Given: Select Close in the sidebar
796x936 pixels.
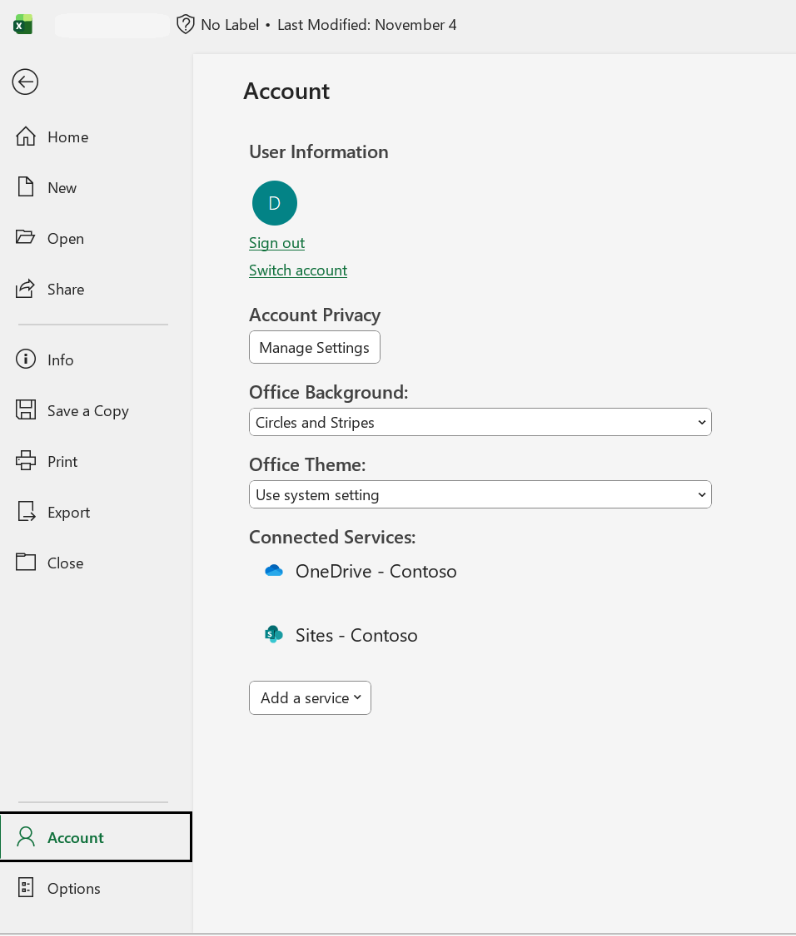Looking at the screenshot, I should tap(96, 563).
